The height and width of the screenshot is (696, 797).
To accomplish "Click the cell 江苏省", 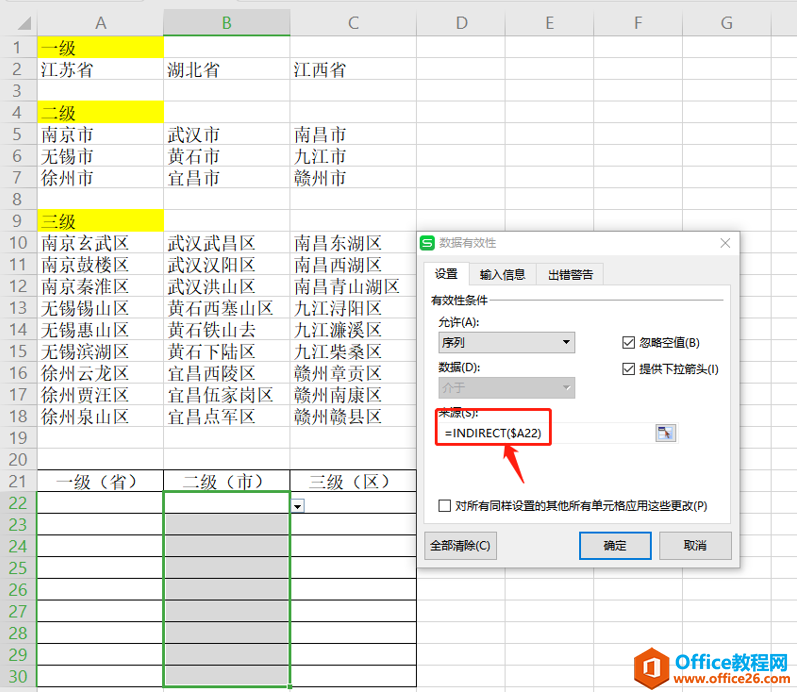I will click(100, 69).
